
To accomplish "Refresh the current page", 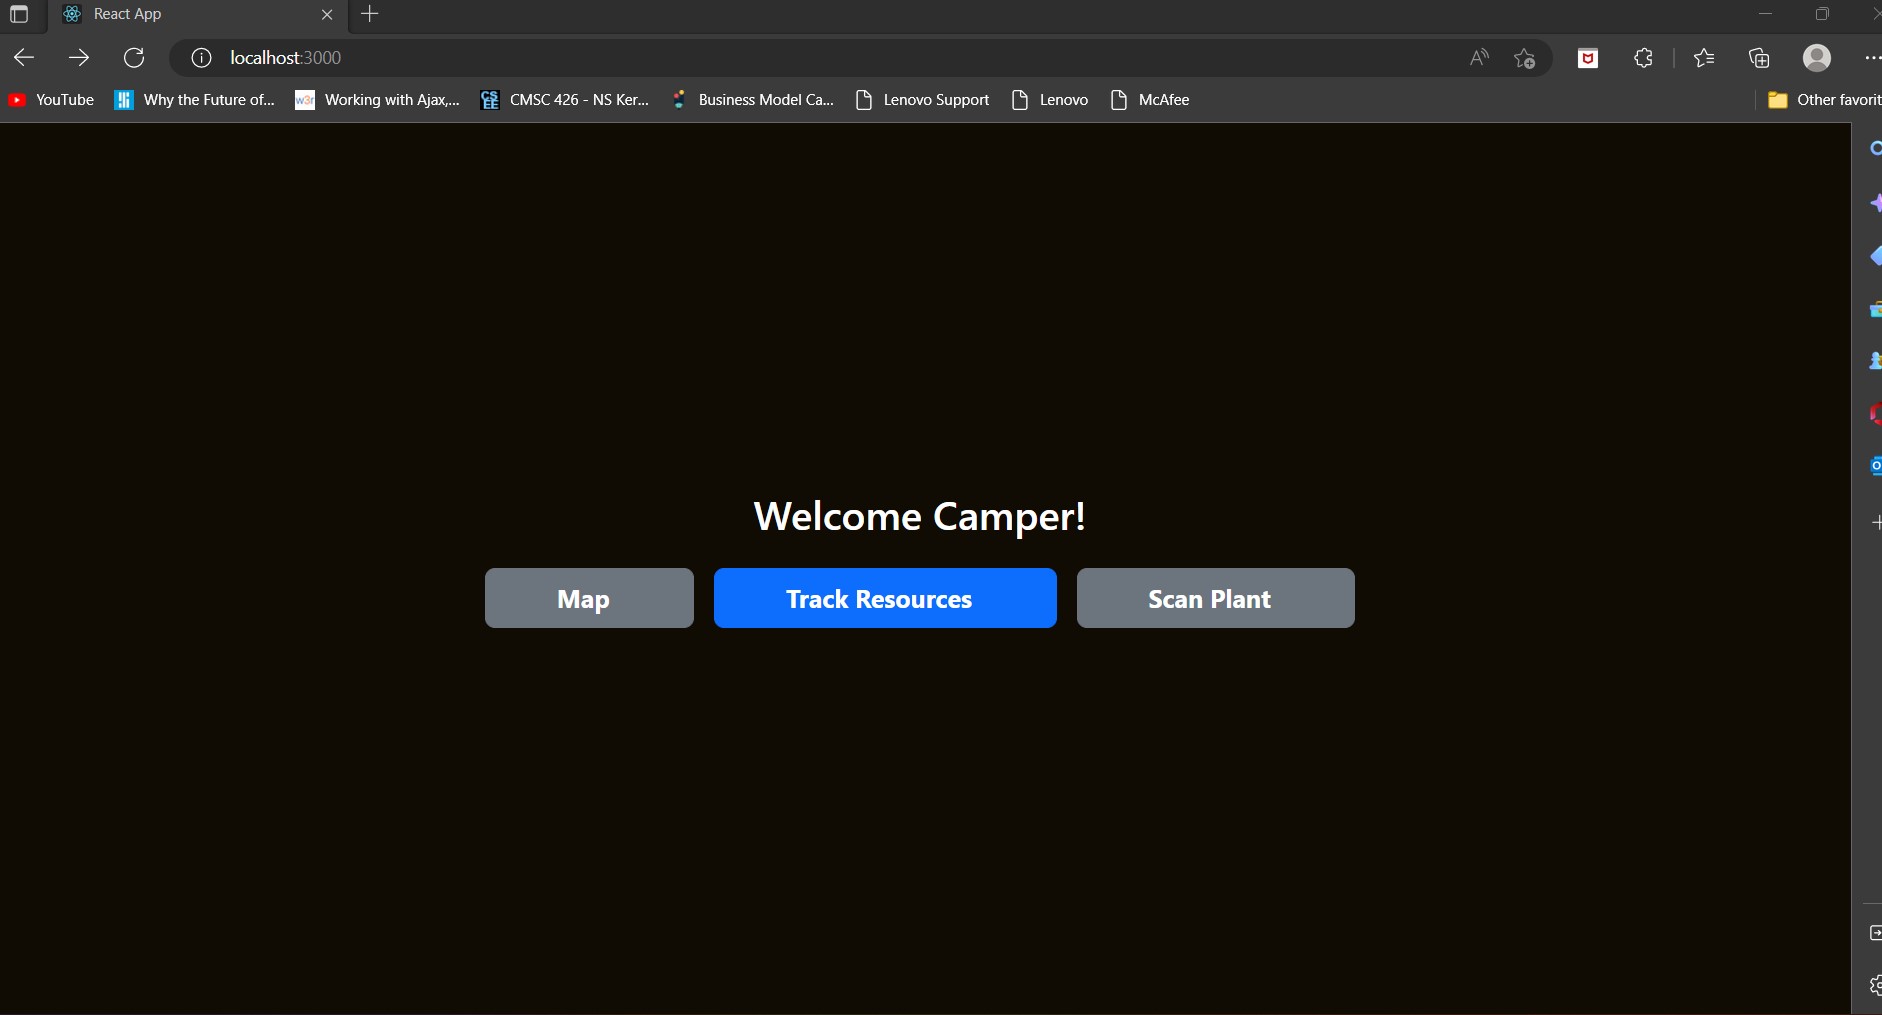I will pos(134,57).
